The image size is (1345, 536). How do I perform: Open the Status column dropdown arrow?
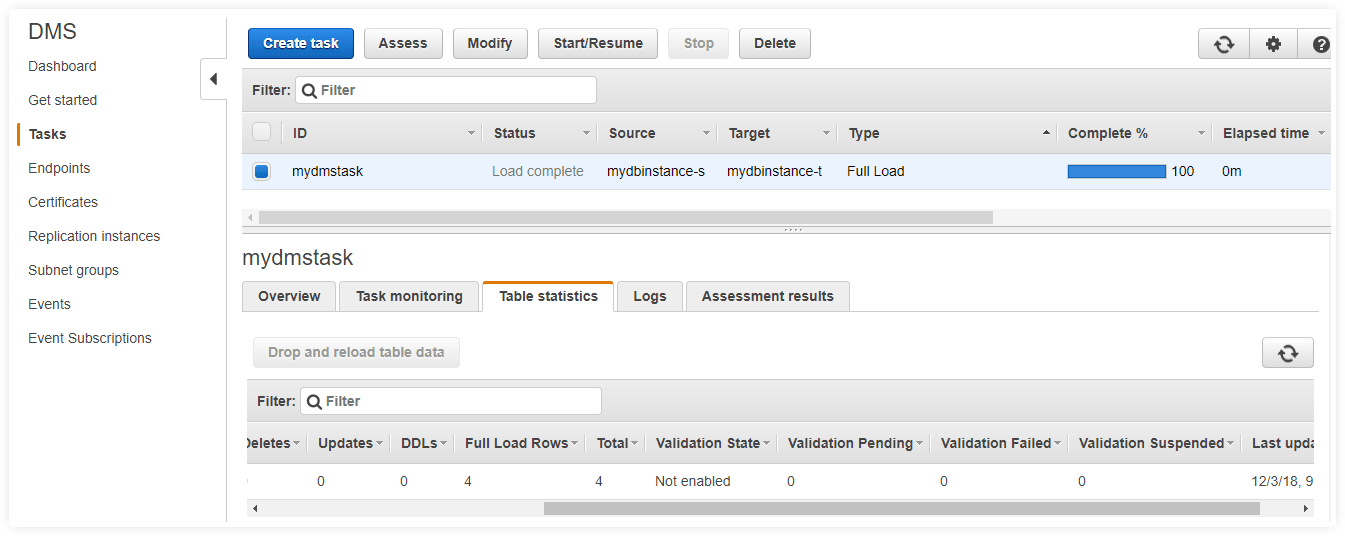coord(587,134)
